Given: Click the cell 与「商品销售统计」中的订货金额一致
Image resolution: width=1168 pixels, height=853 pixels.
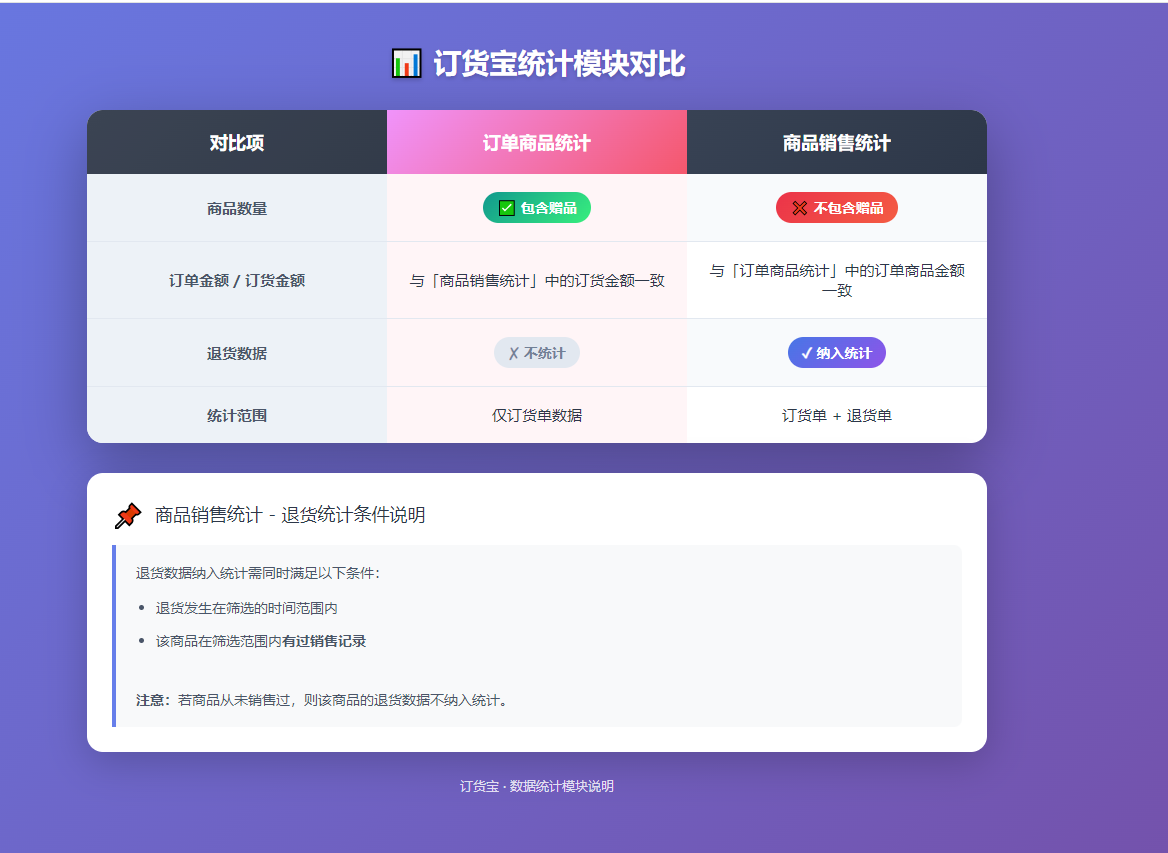Looking at the screenshot, I should [x=537, y=281].
